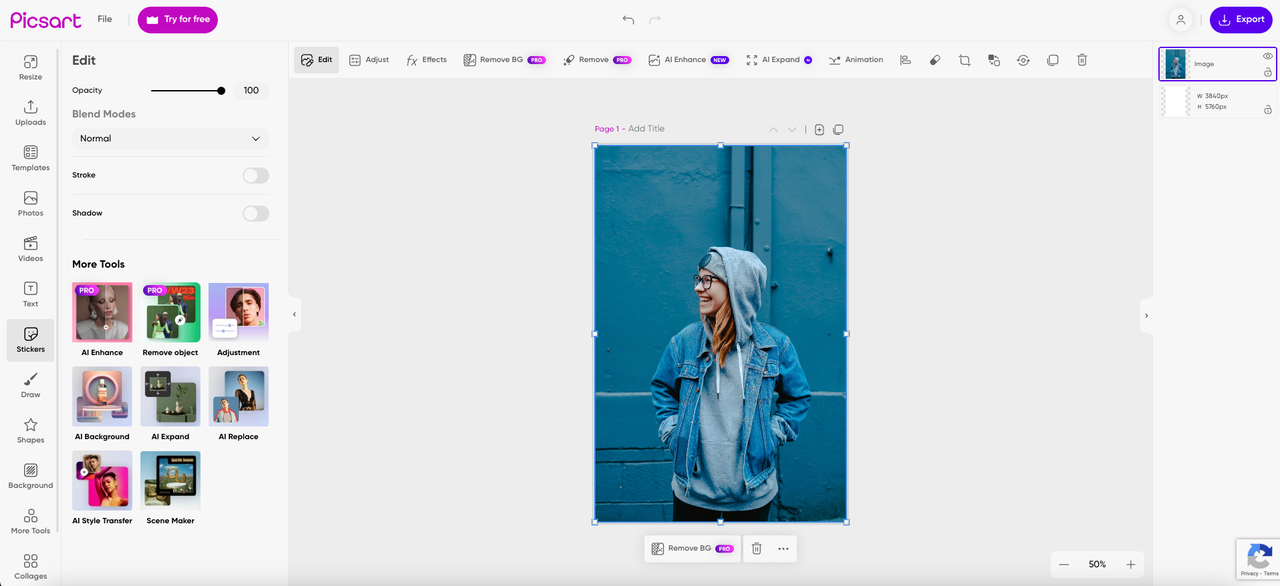
Task: Open the Photos panel
Action: coord(30,204)
